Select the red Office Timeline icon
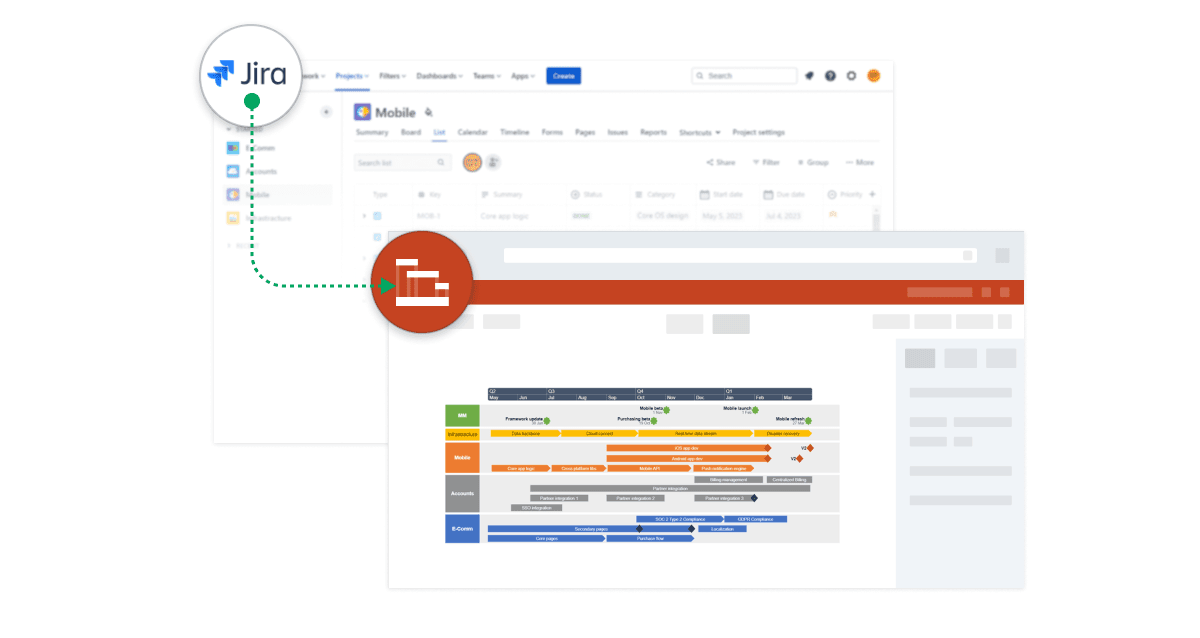 pyautogui.click(x=424, y=281)
